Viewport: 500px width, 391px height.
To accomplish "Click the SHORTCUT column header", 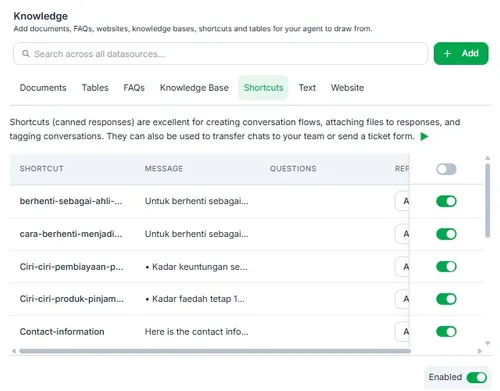I will 42,169.
